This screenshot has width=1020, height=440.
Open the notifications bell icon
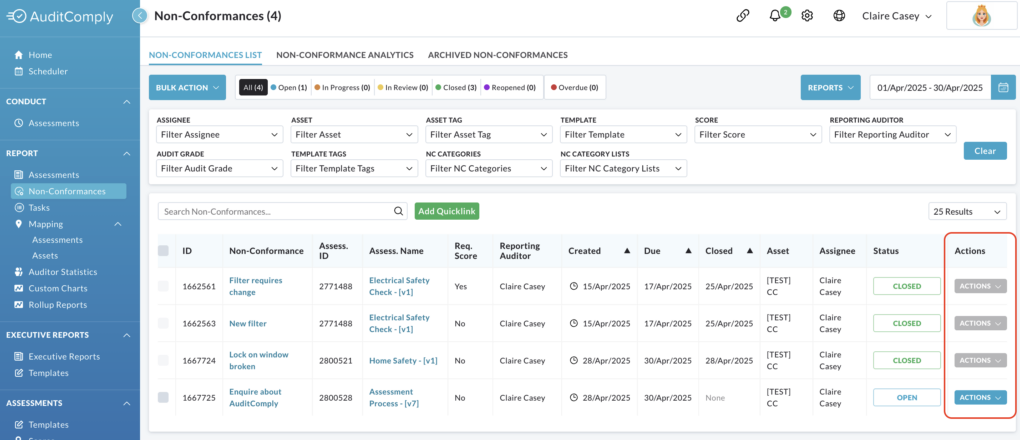click(x=775, y=16)
